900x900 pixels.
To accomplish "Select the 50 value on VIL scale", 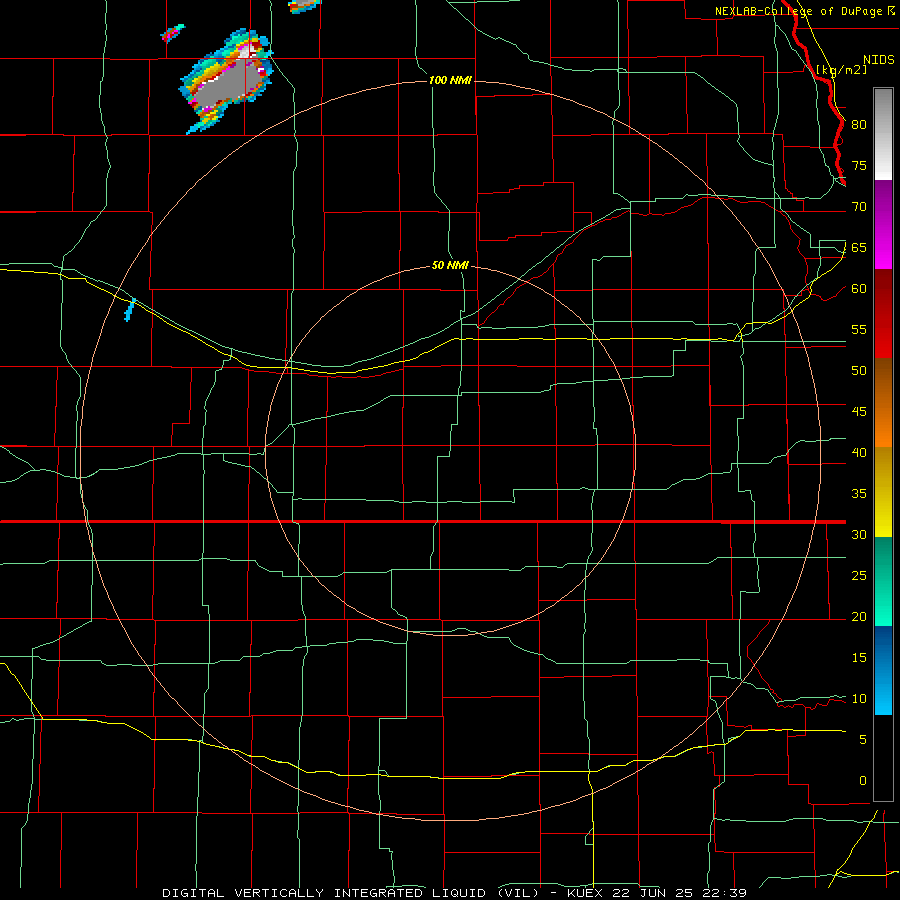I will pos(859,371).
